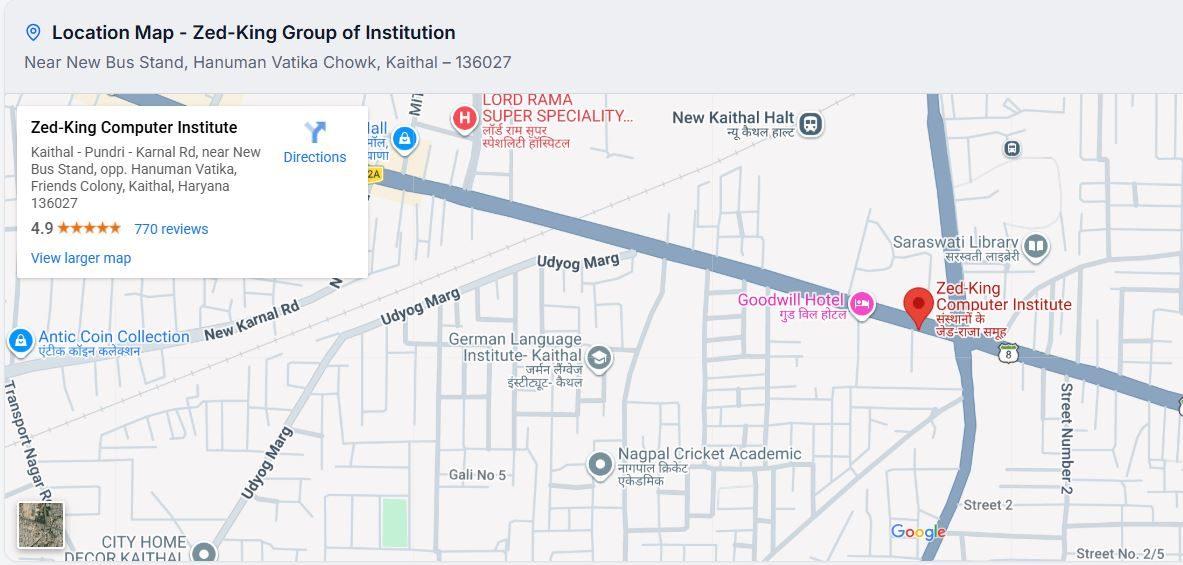Select the Goodwill Hotel pink bed icon

click(861, 303)
